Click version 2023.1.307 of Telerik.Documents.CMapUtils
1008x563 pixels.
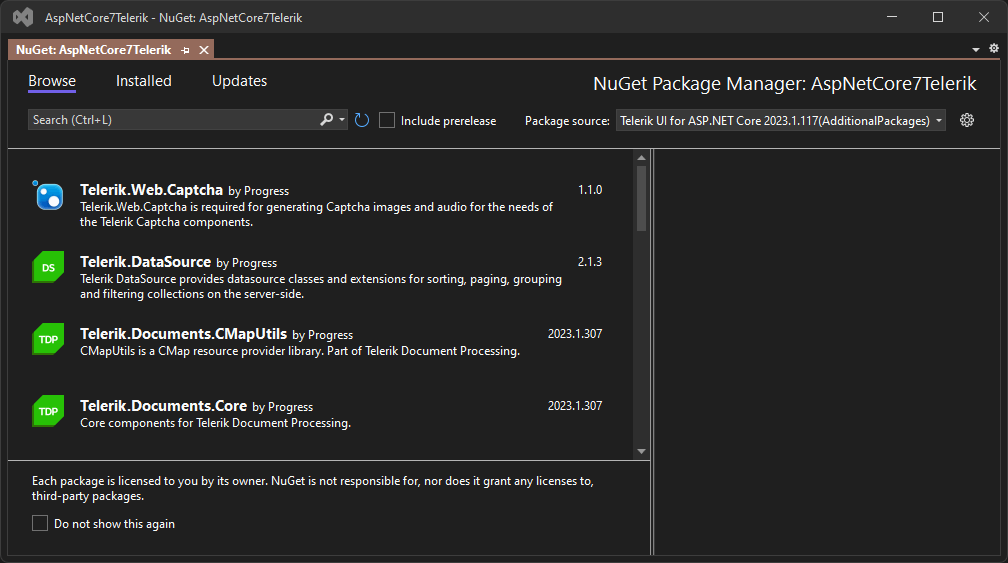pyautogui.click(x=575, y=334)
